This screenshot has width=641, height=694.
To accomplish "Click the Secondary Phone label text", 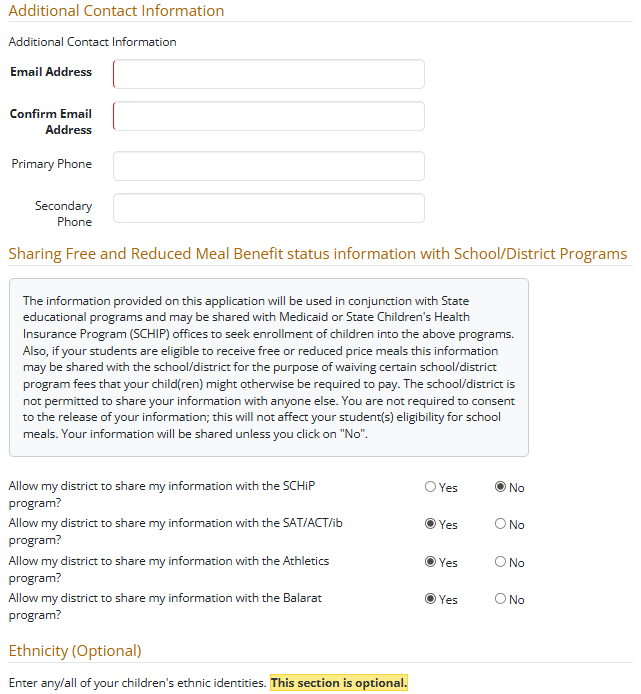I will pos(64,214).
